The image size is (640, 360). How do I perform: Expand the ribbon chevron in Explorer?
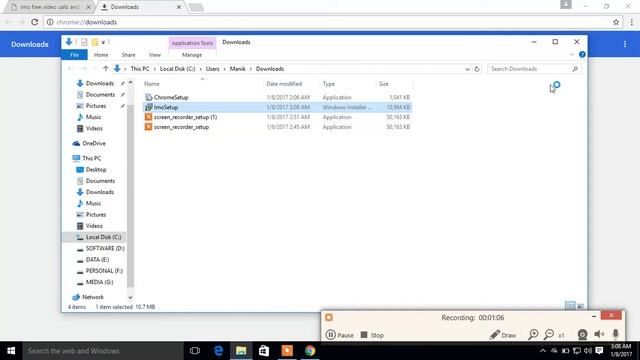572,55
